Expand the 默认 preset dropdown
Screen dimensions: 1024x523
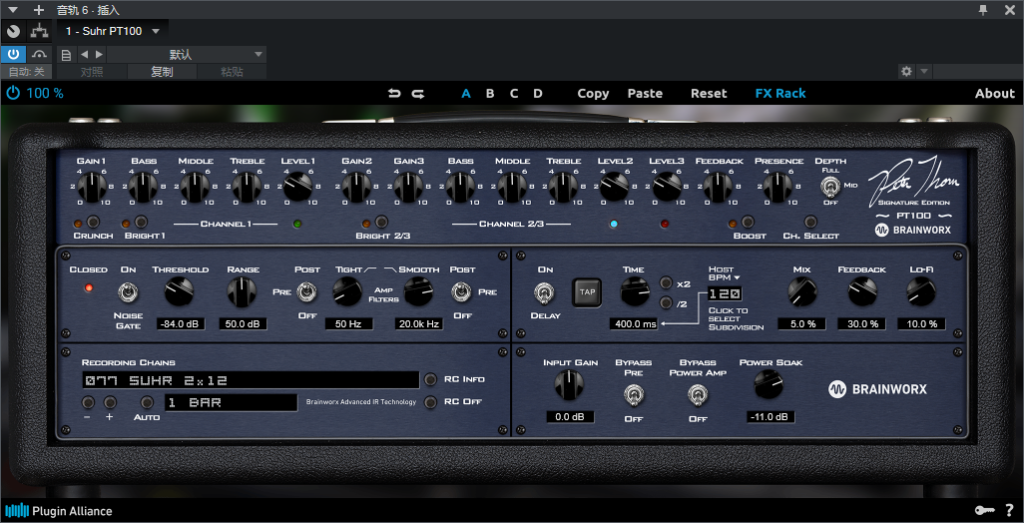[x=259, y=54]
